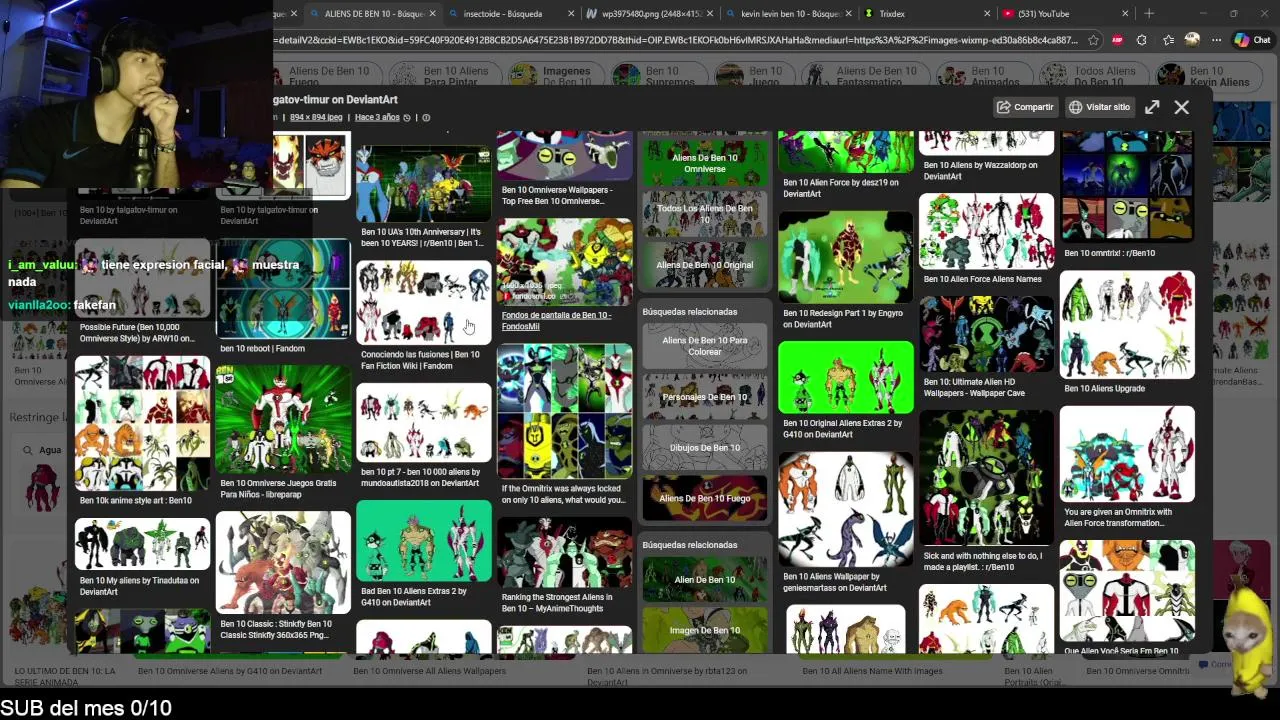Open a new browser tab

pyautogui.click(x=1149, y=14)
